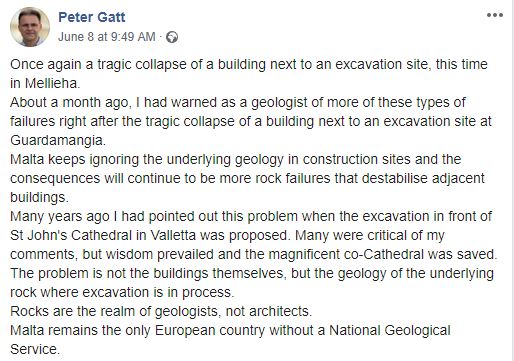Open the post options three-dots menu
This screenshot has height=361, width=514.
[x=495, y=15]
